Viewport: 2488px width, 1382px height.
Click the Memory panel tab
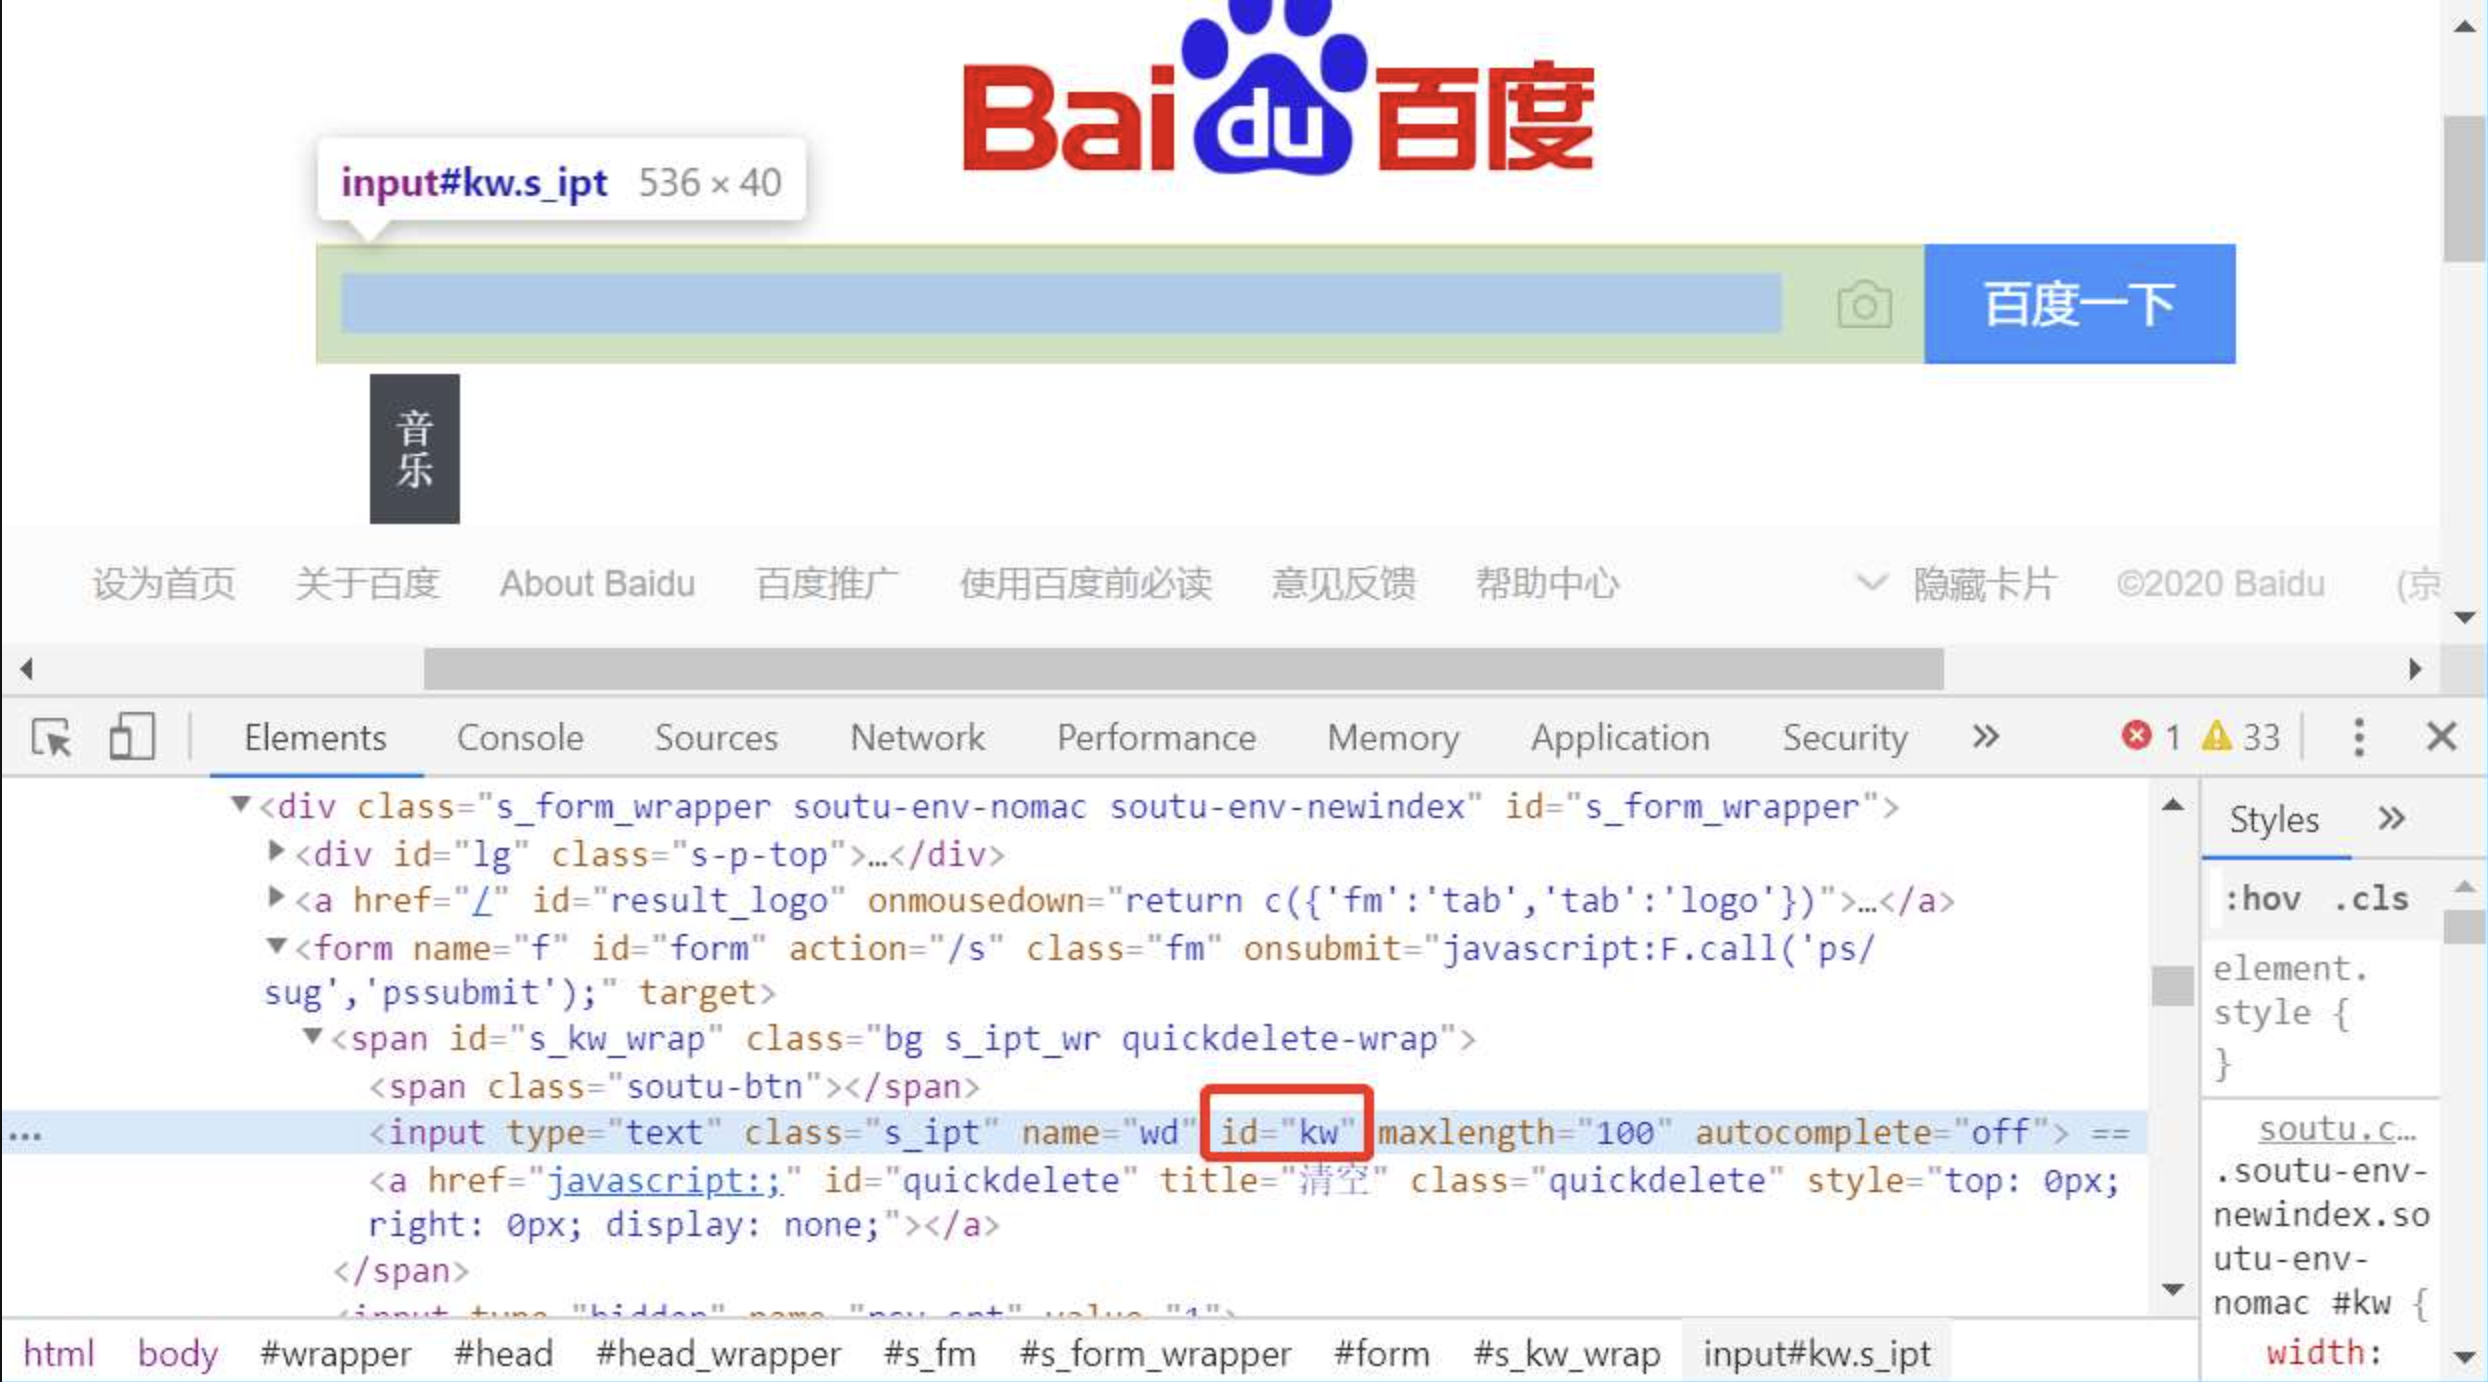1394,737
